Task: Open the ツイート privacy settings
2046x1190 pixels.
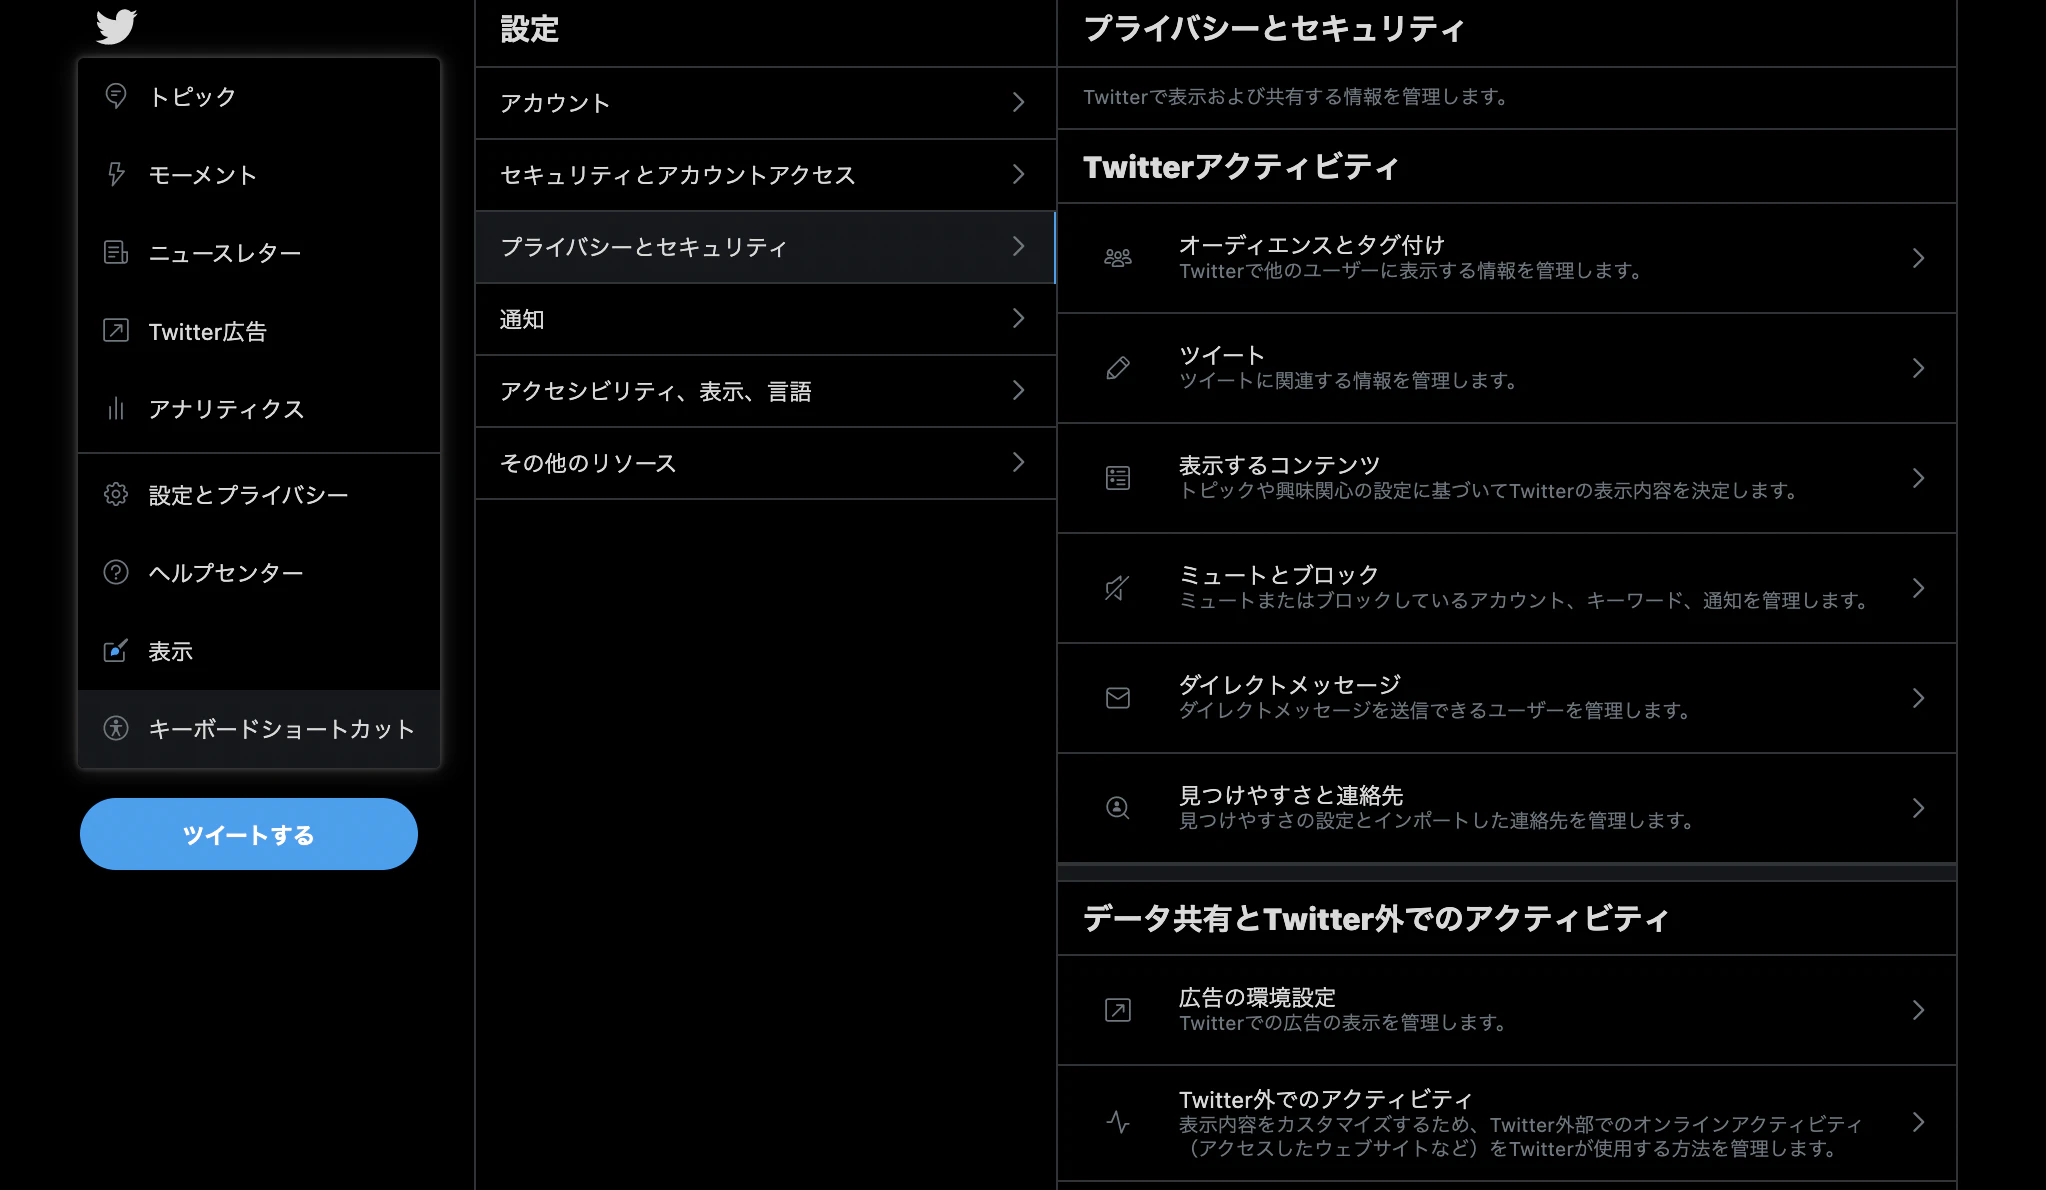Action: 1507,368
